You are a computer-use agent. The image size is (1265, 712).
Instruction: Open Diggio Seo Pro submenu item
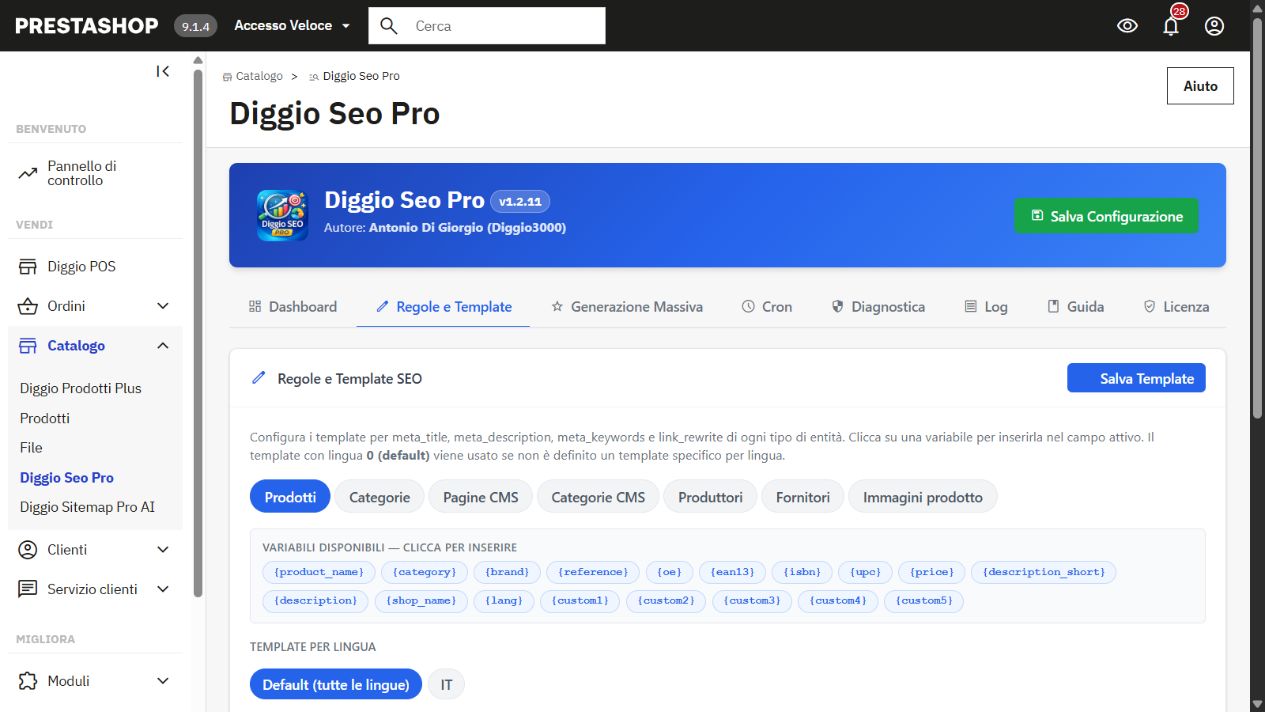67,477
